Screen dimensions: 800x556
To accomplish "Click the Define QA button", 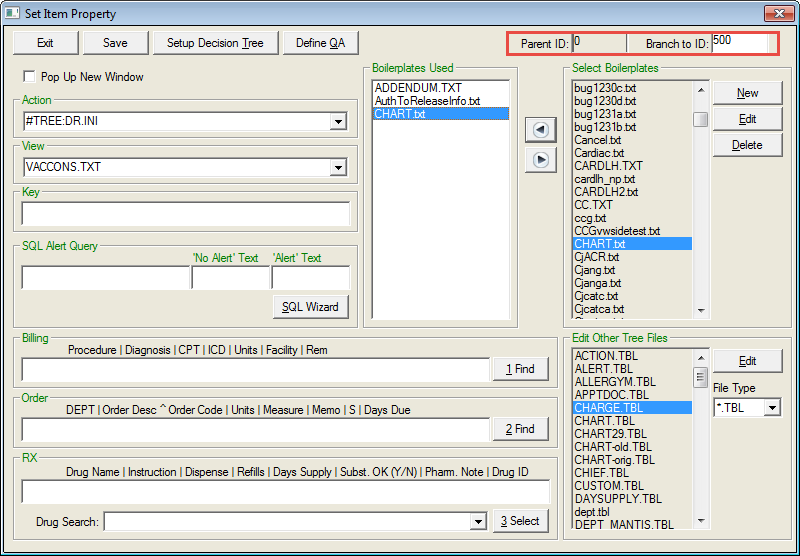I will point(320,43).
